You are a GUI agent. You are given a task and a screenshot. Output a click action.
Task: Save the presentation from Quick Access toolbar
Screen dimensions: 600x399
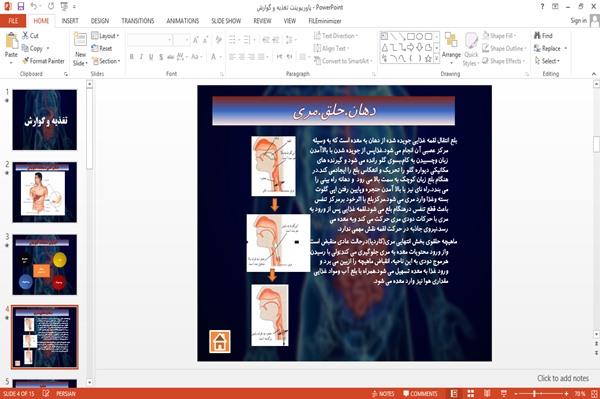point(21,7)
